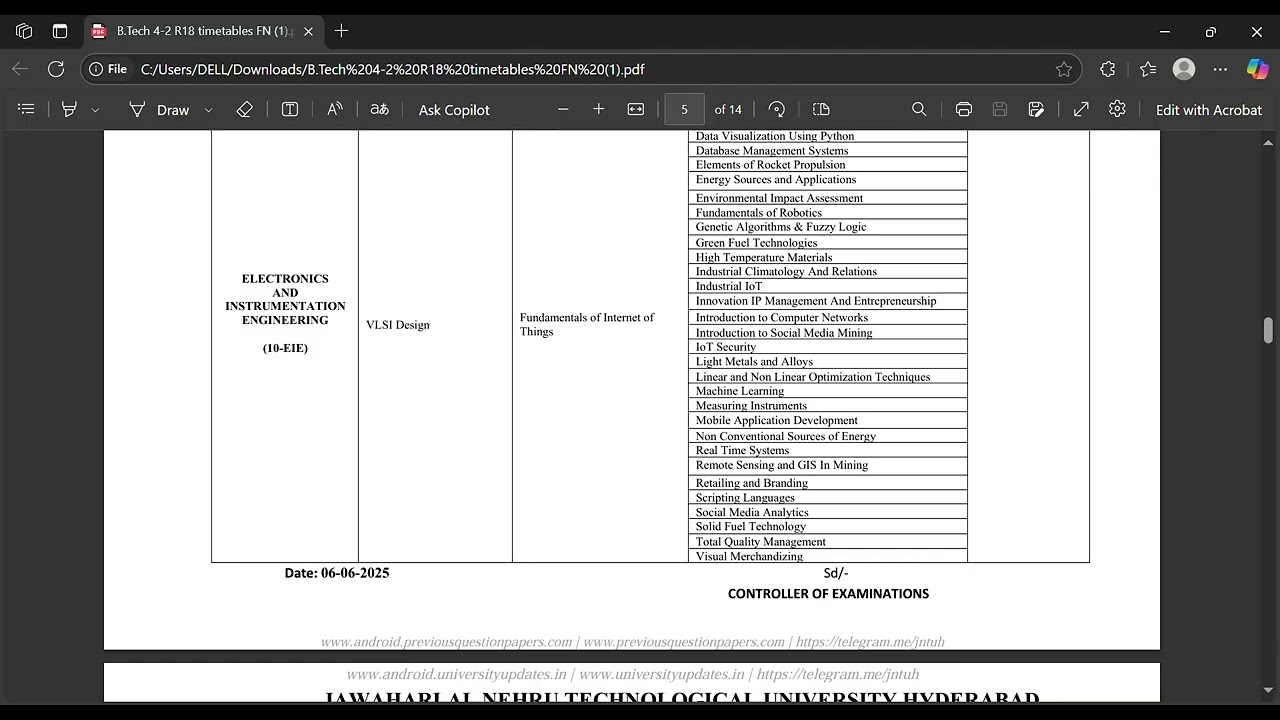Add this page to favorites star

coord(1064,69)
